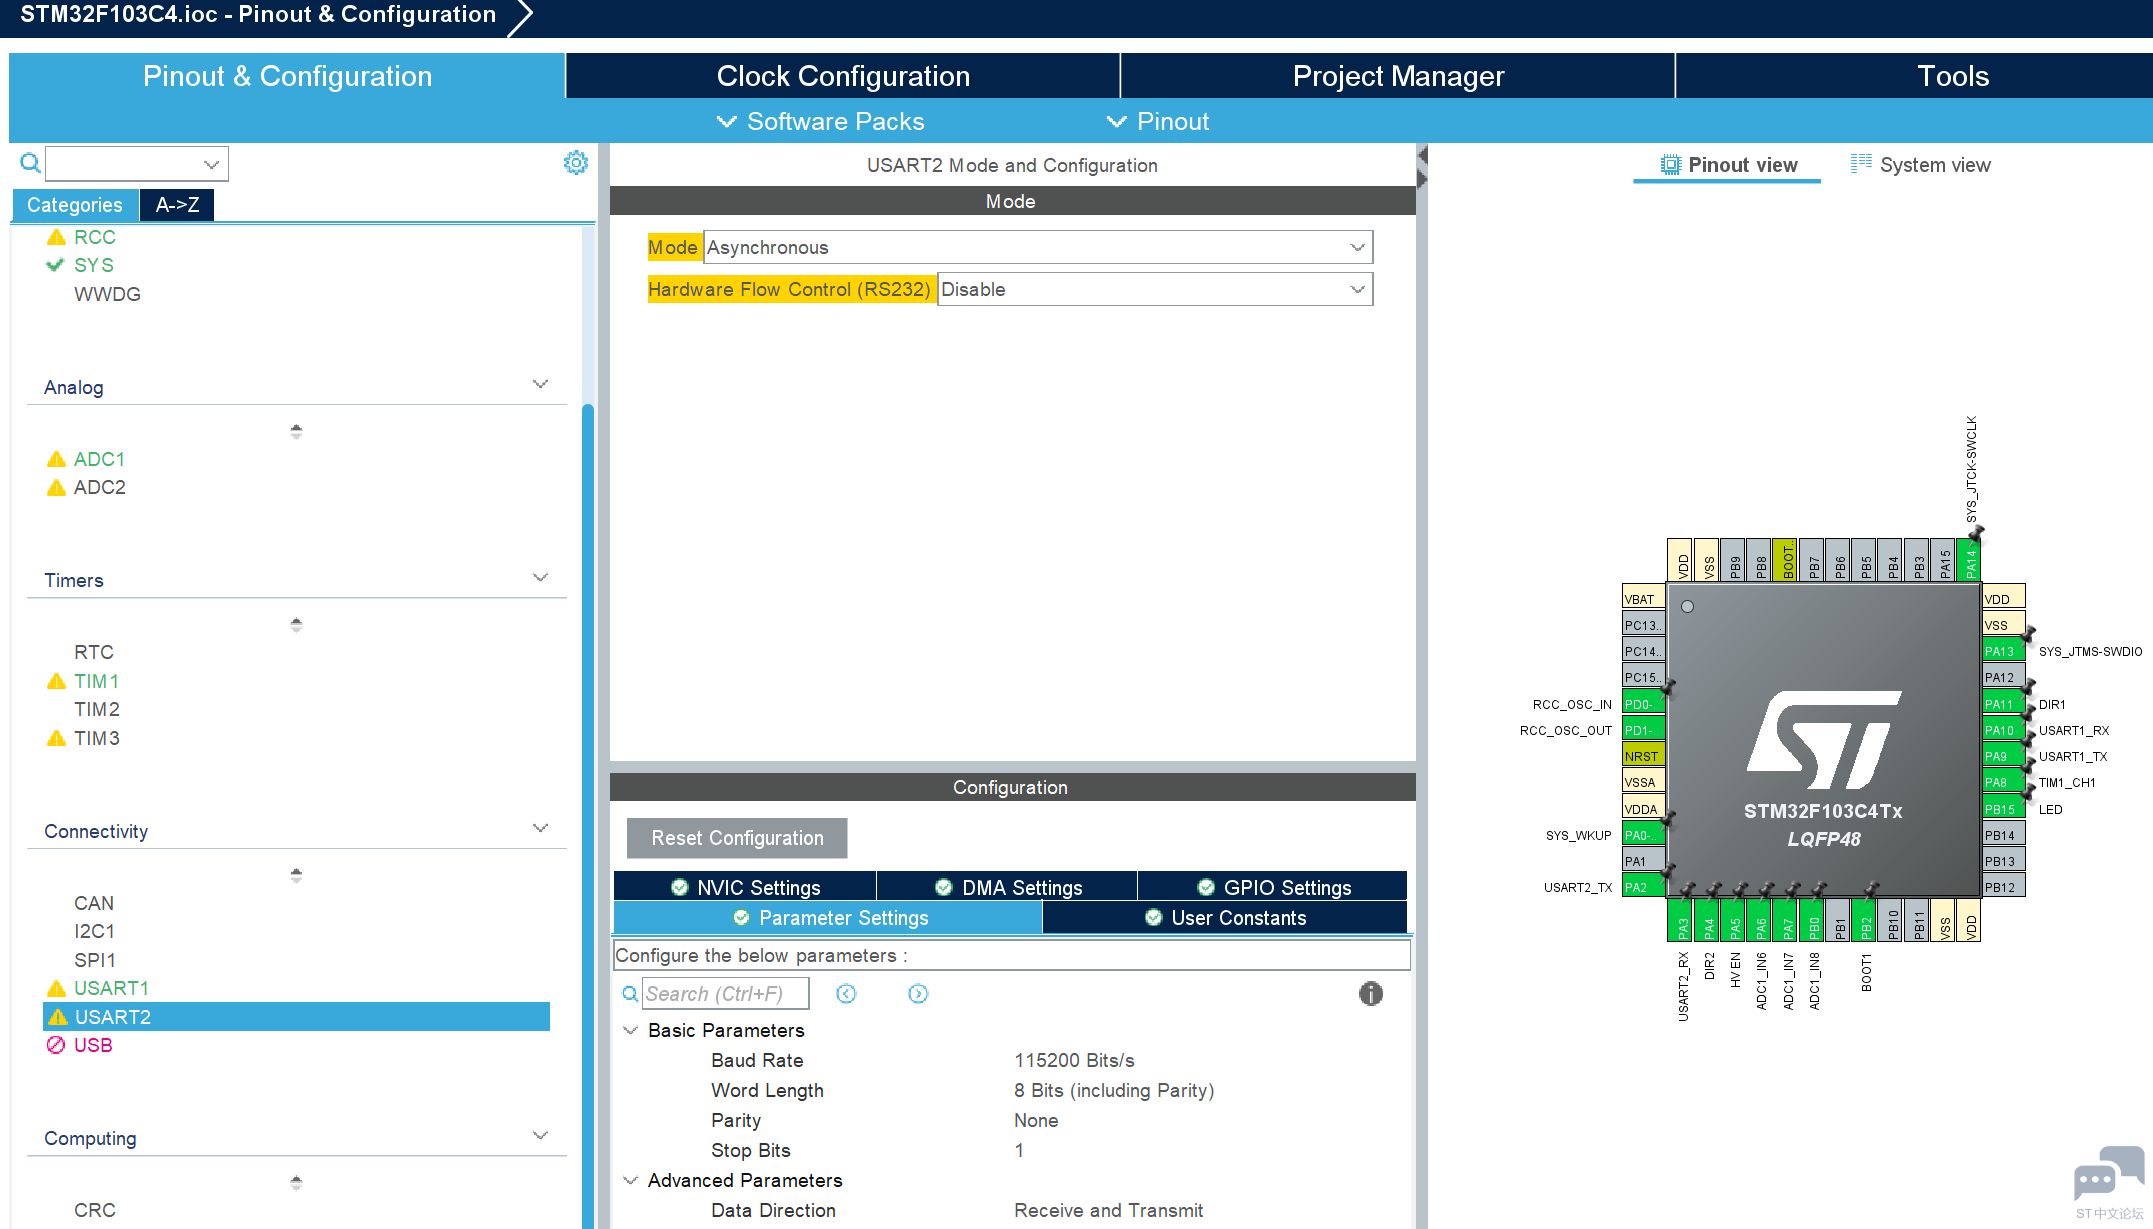Go to the previous search result arrow
2153x1229 pixels.
click(846, 993)
